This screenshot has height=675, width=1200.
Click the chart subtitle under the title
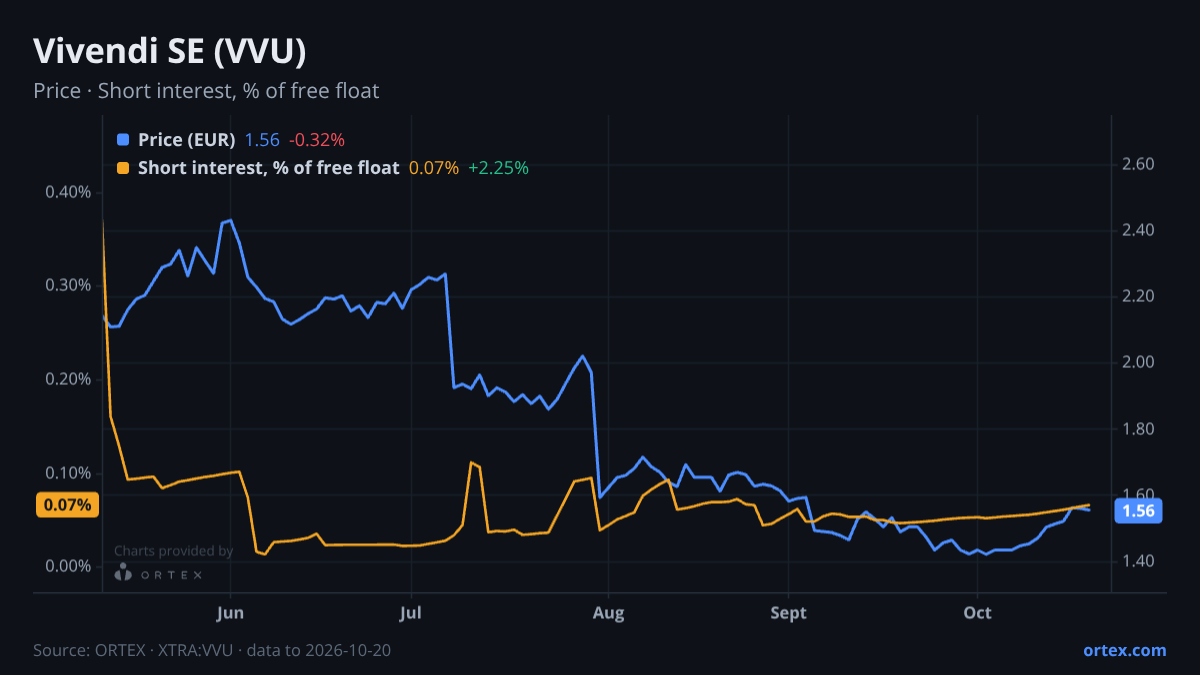pyautogui.click(x=206, y=91)
